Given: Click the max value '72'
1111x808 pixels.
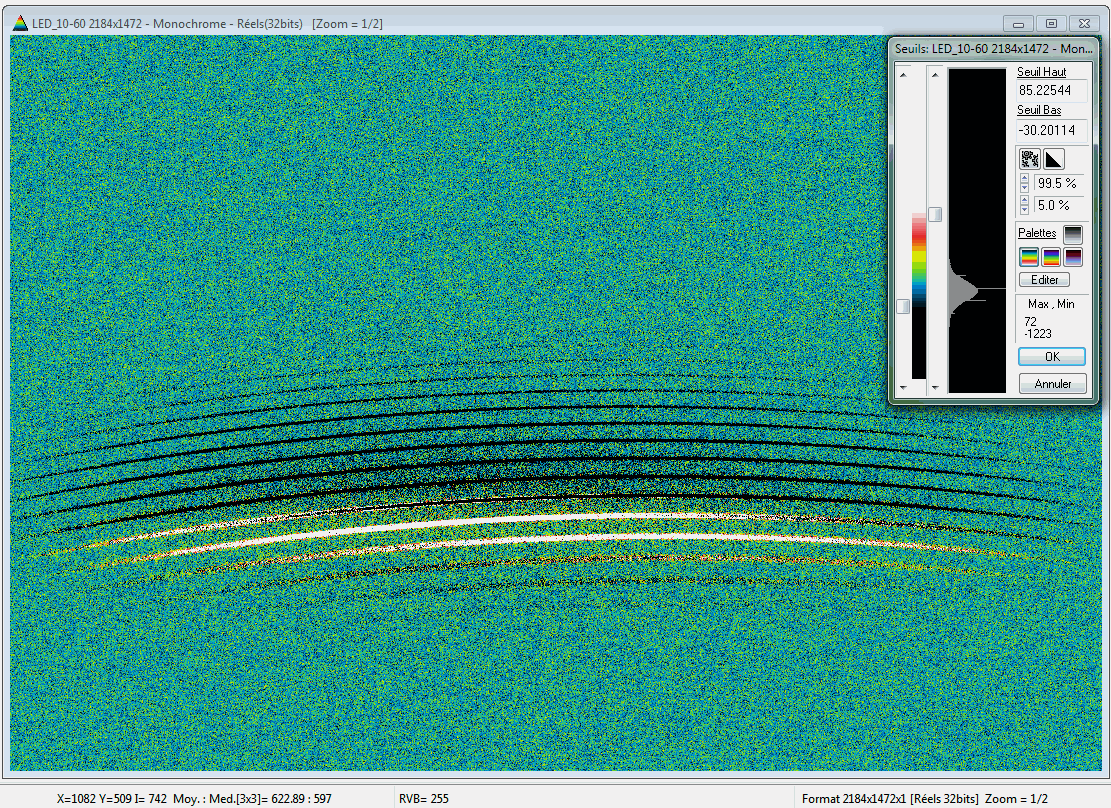Looking at the screenshot, I should [x=1030, y=322].
